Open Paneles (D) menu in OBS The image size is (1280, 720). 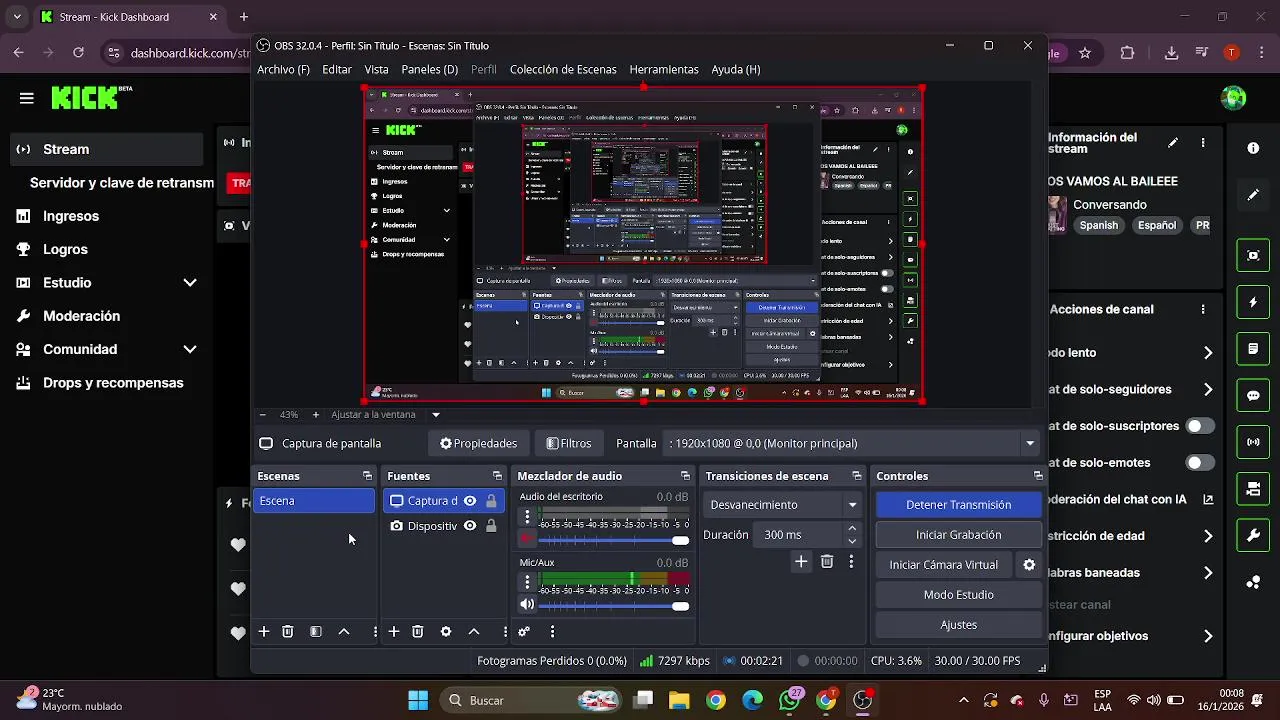(x=430, y=70)
